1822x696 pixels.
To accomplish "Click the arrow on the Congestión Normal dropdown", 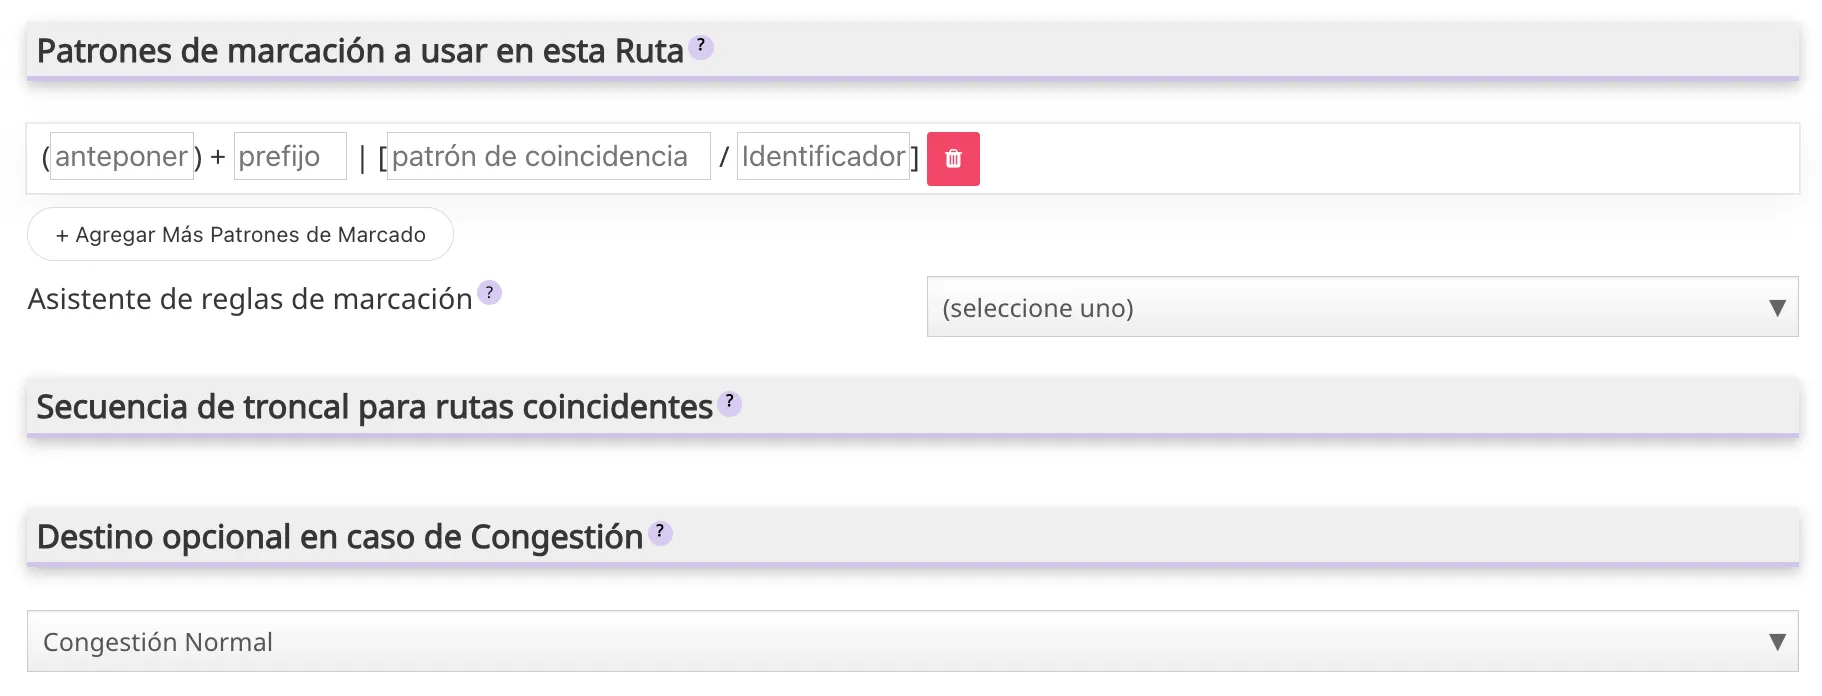I will click(1776, 642).
